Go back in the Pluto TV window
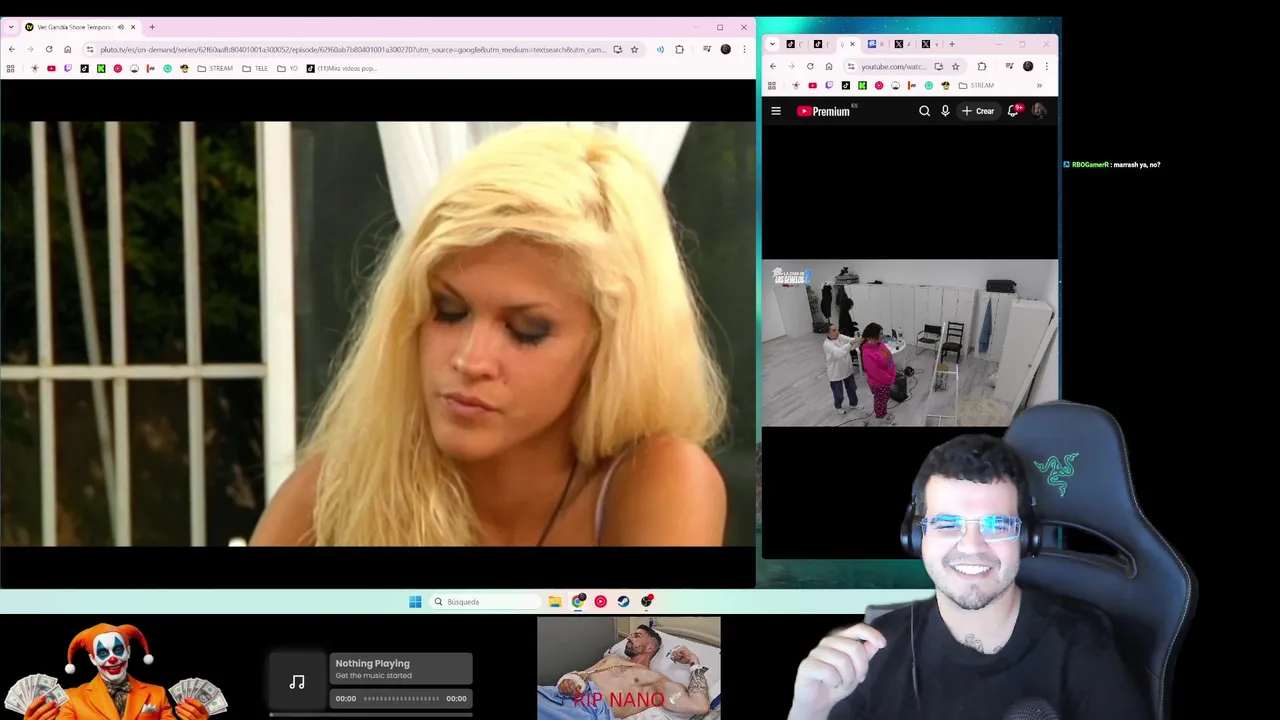 coord(12,49)
